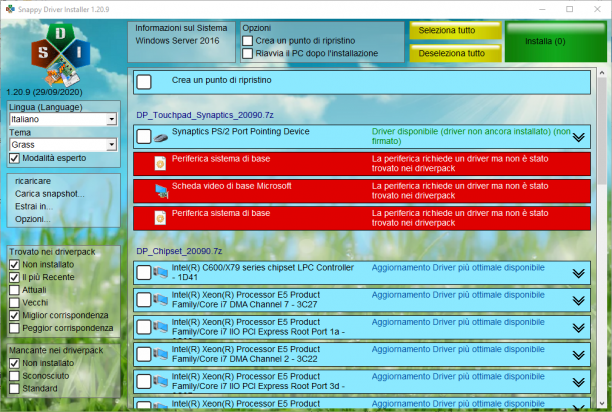
Task: Uncheck Non installato under Mancante nei driverpack
Action: (x=14, y=363)
